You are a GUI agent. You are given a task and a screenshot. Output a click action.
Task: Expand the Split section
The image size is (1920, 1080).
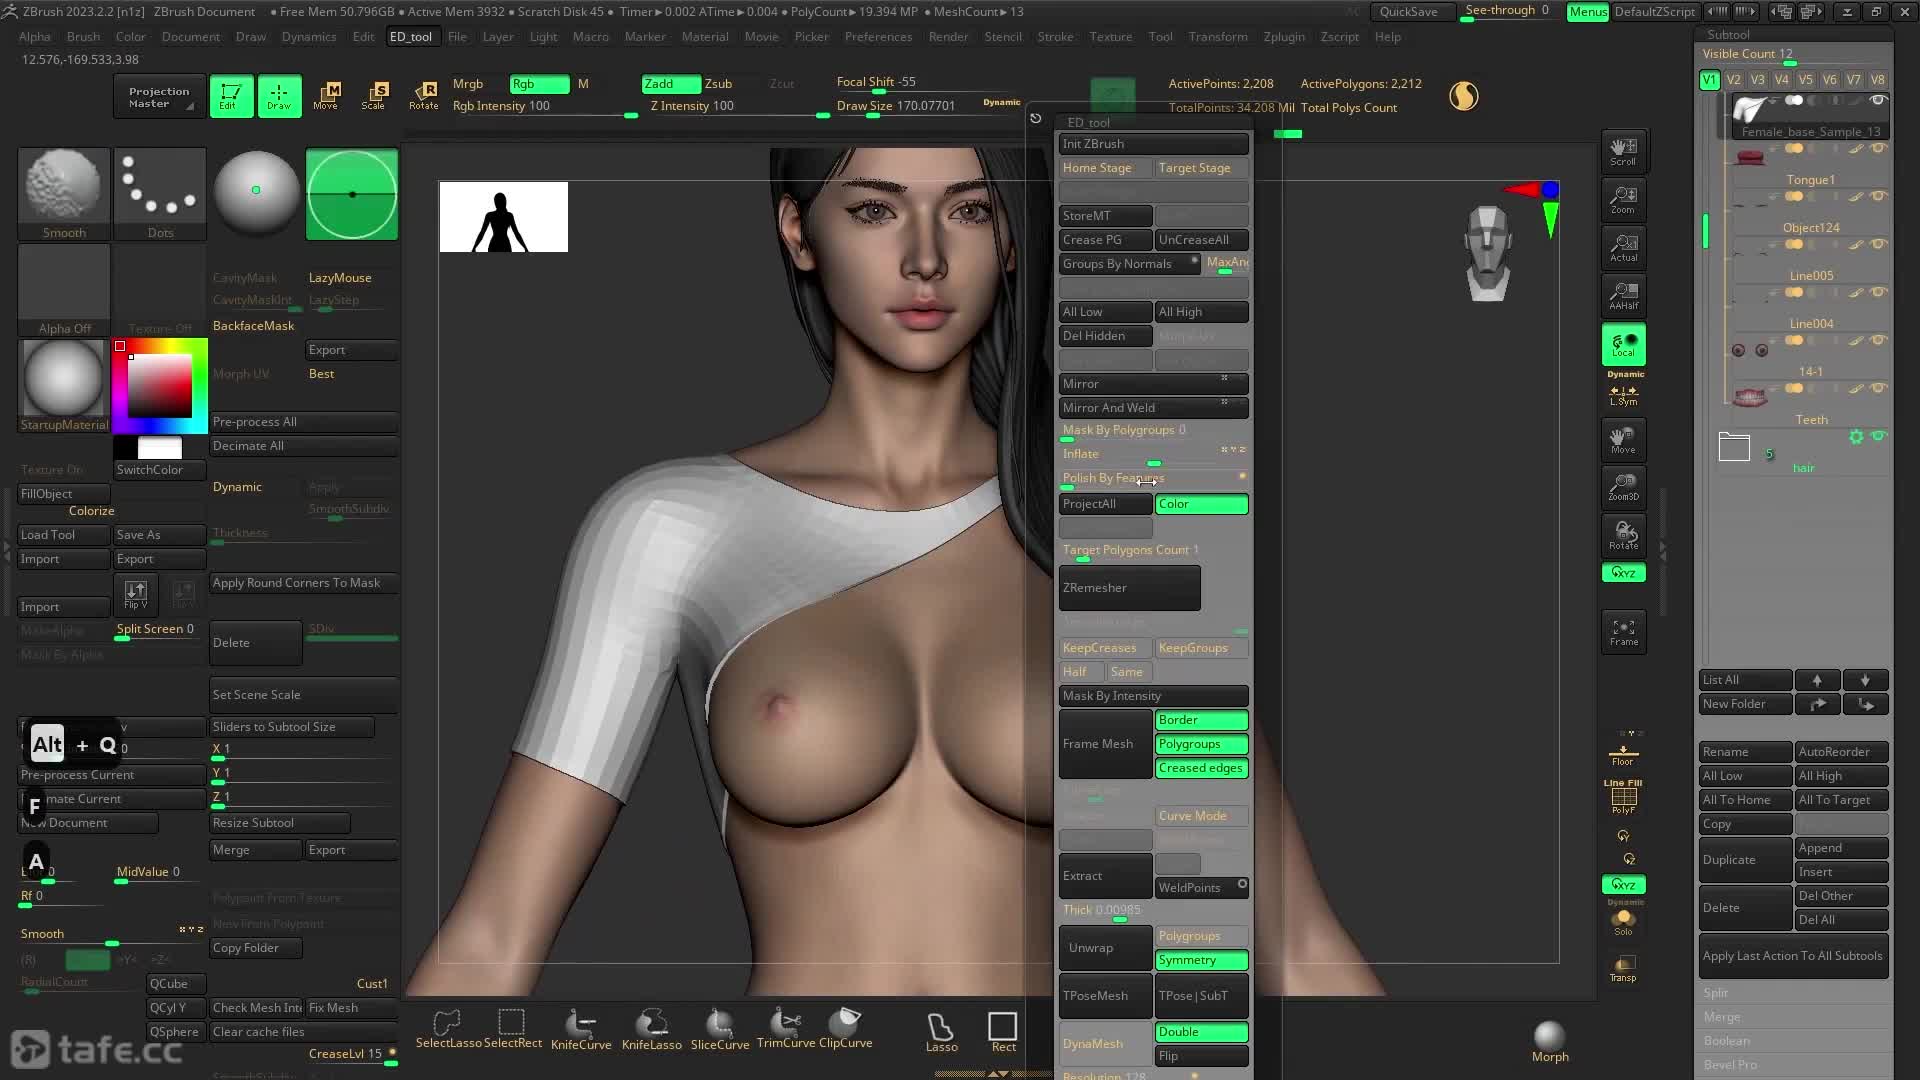coord(1716,993)
